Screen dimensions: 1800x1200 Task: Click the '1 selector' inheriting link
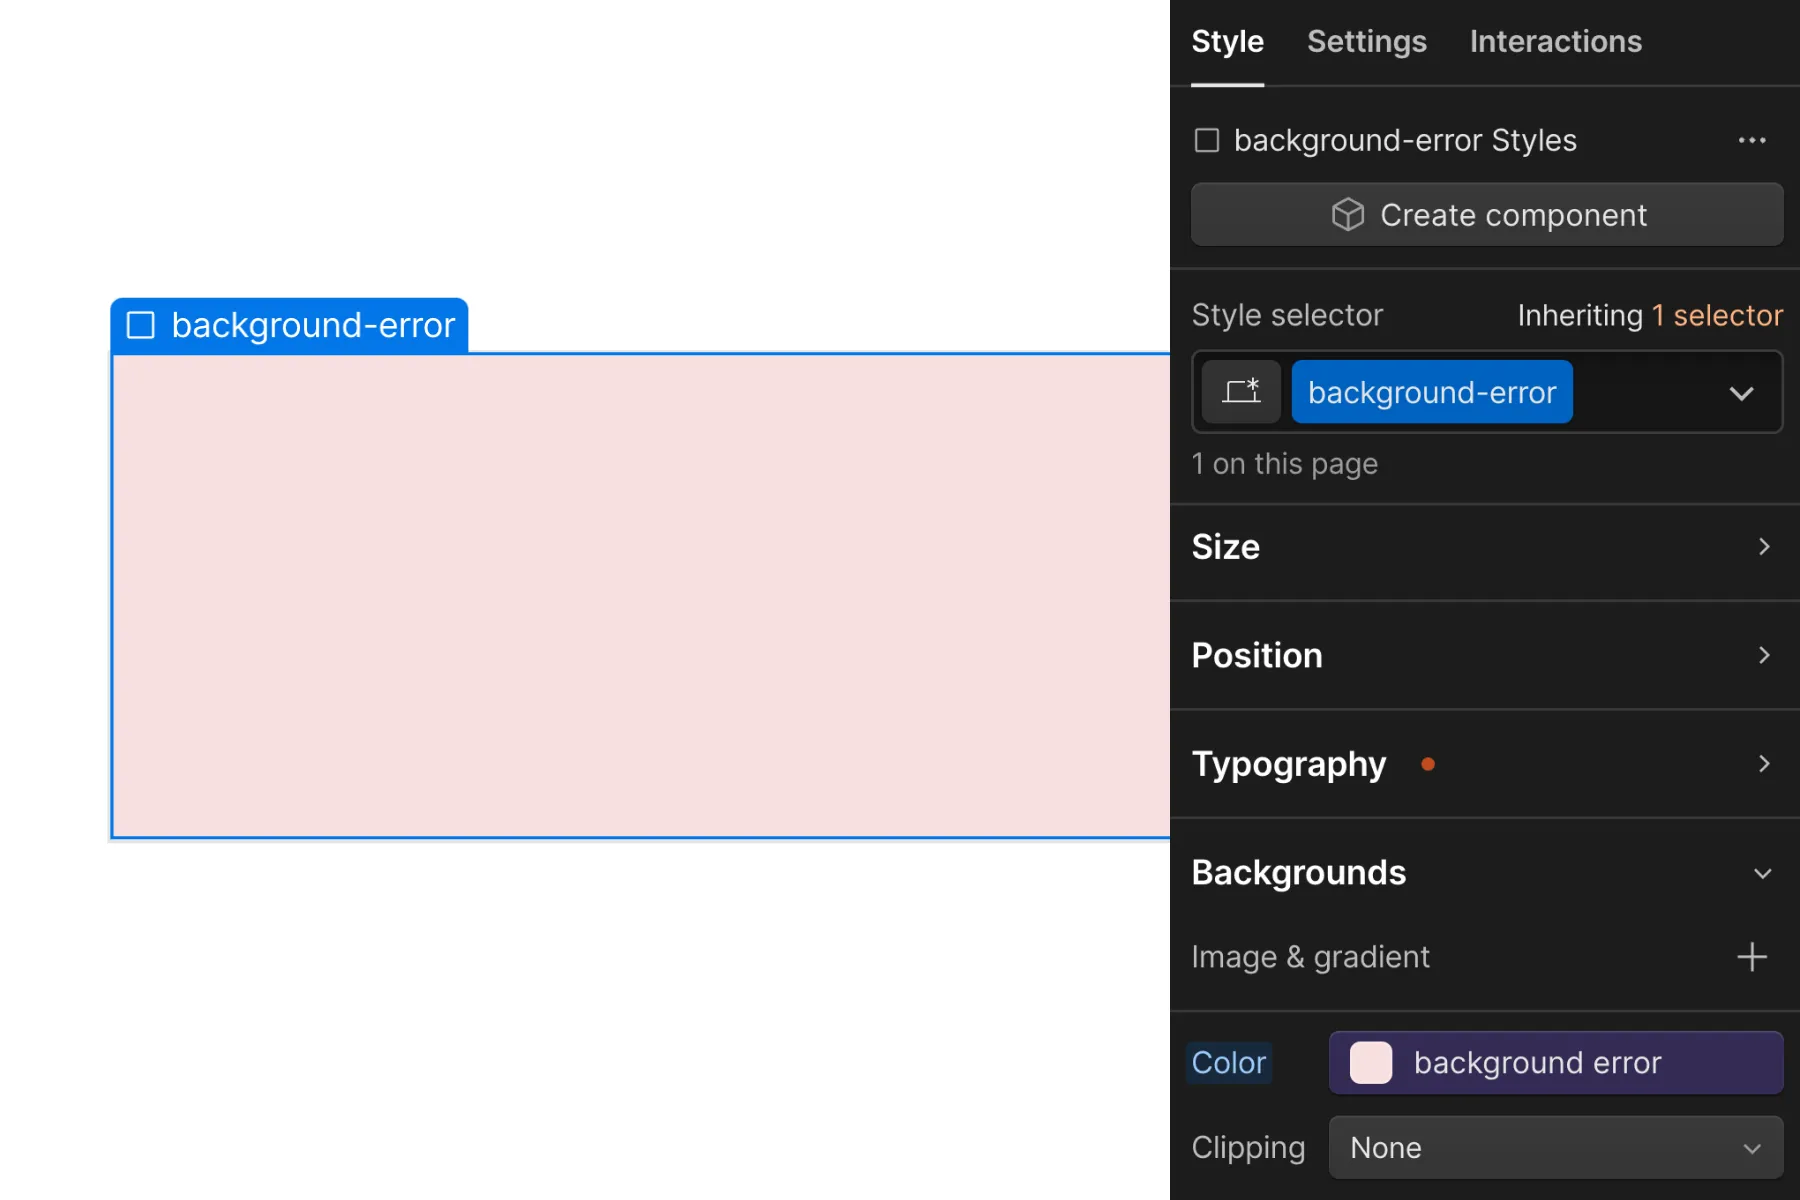(1717, 316)
